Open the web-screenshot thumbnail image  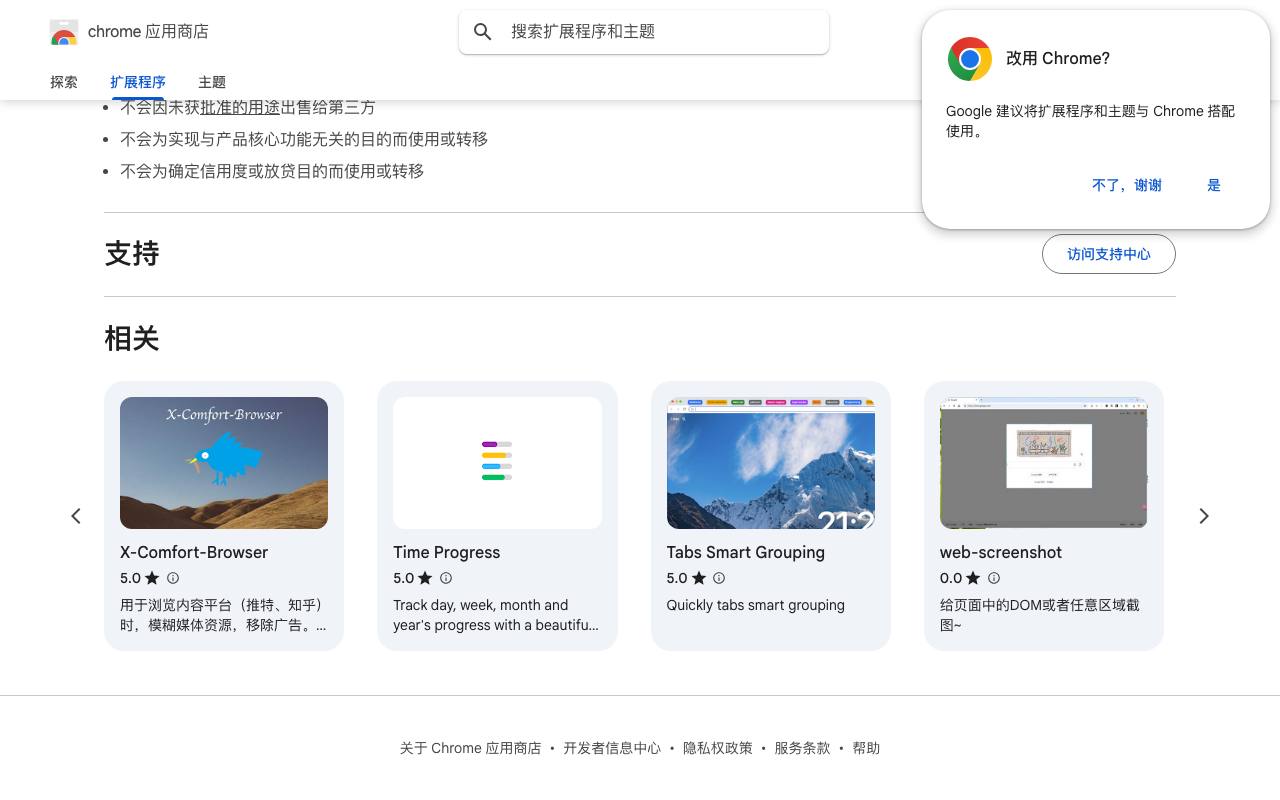[1044, 463]
